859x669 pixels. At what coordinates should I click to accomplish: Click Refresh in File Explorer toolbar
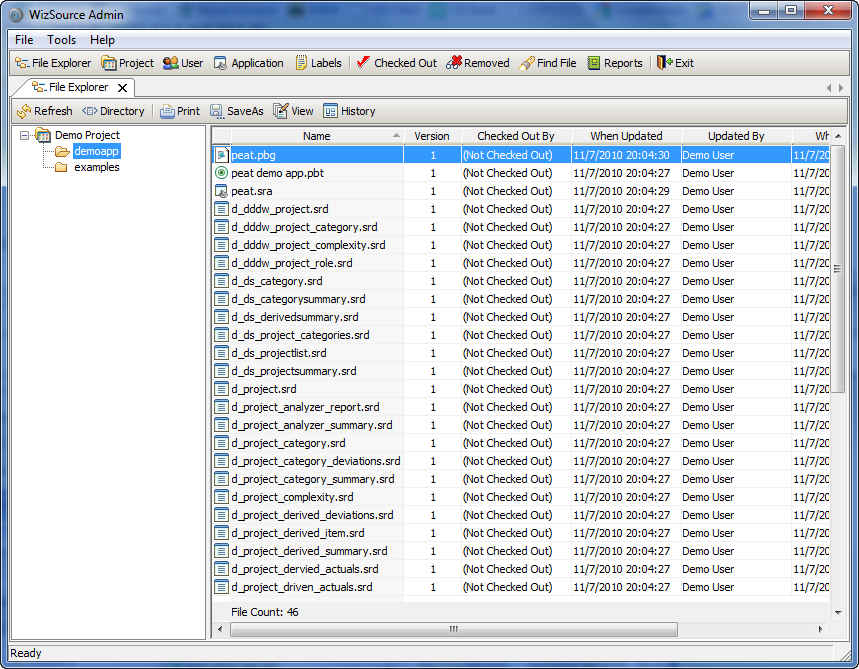[44, 111]
